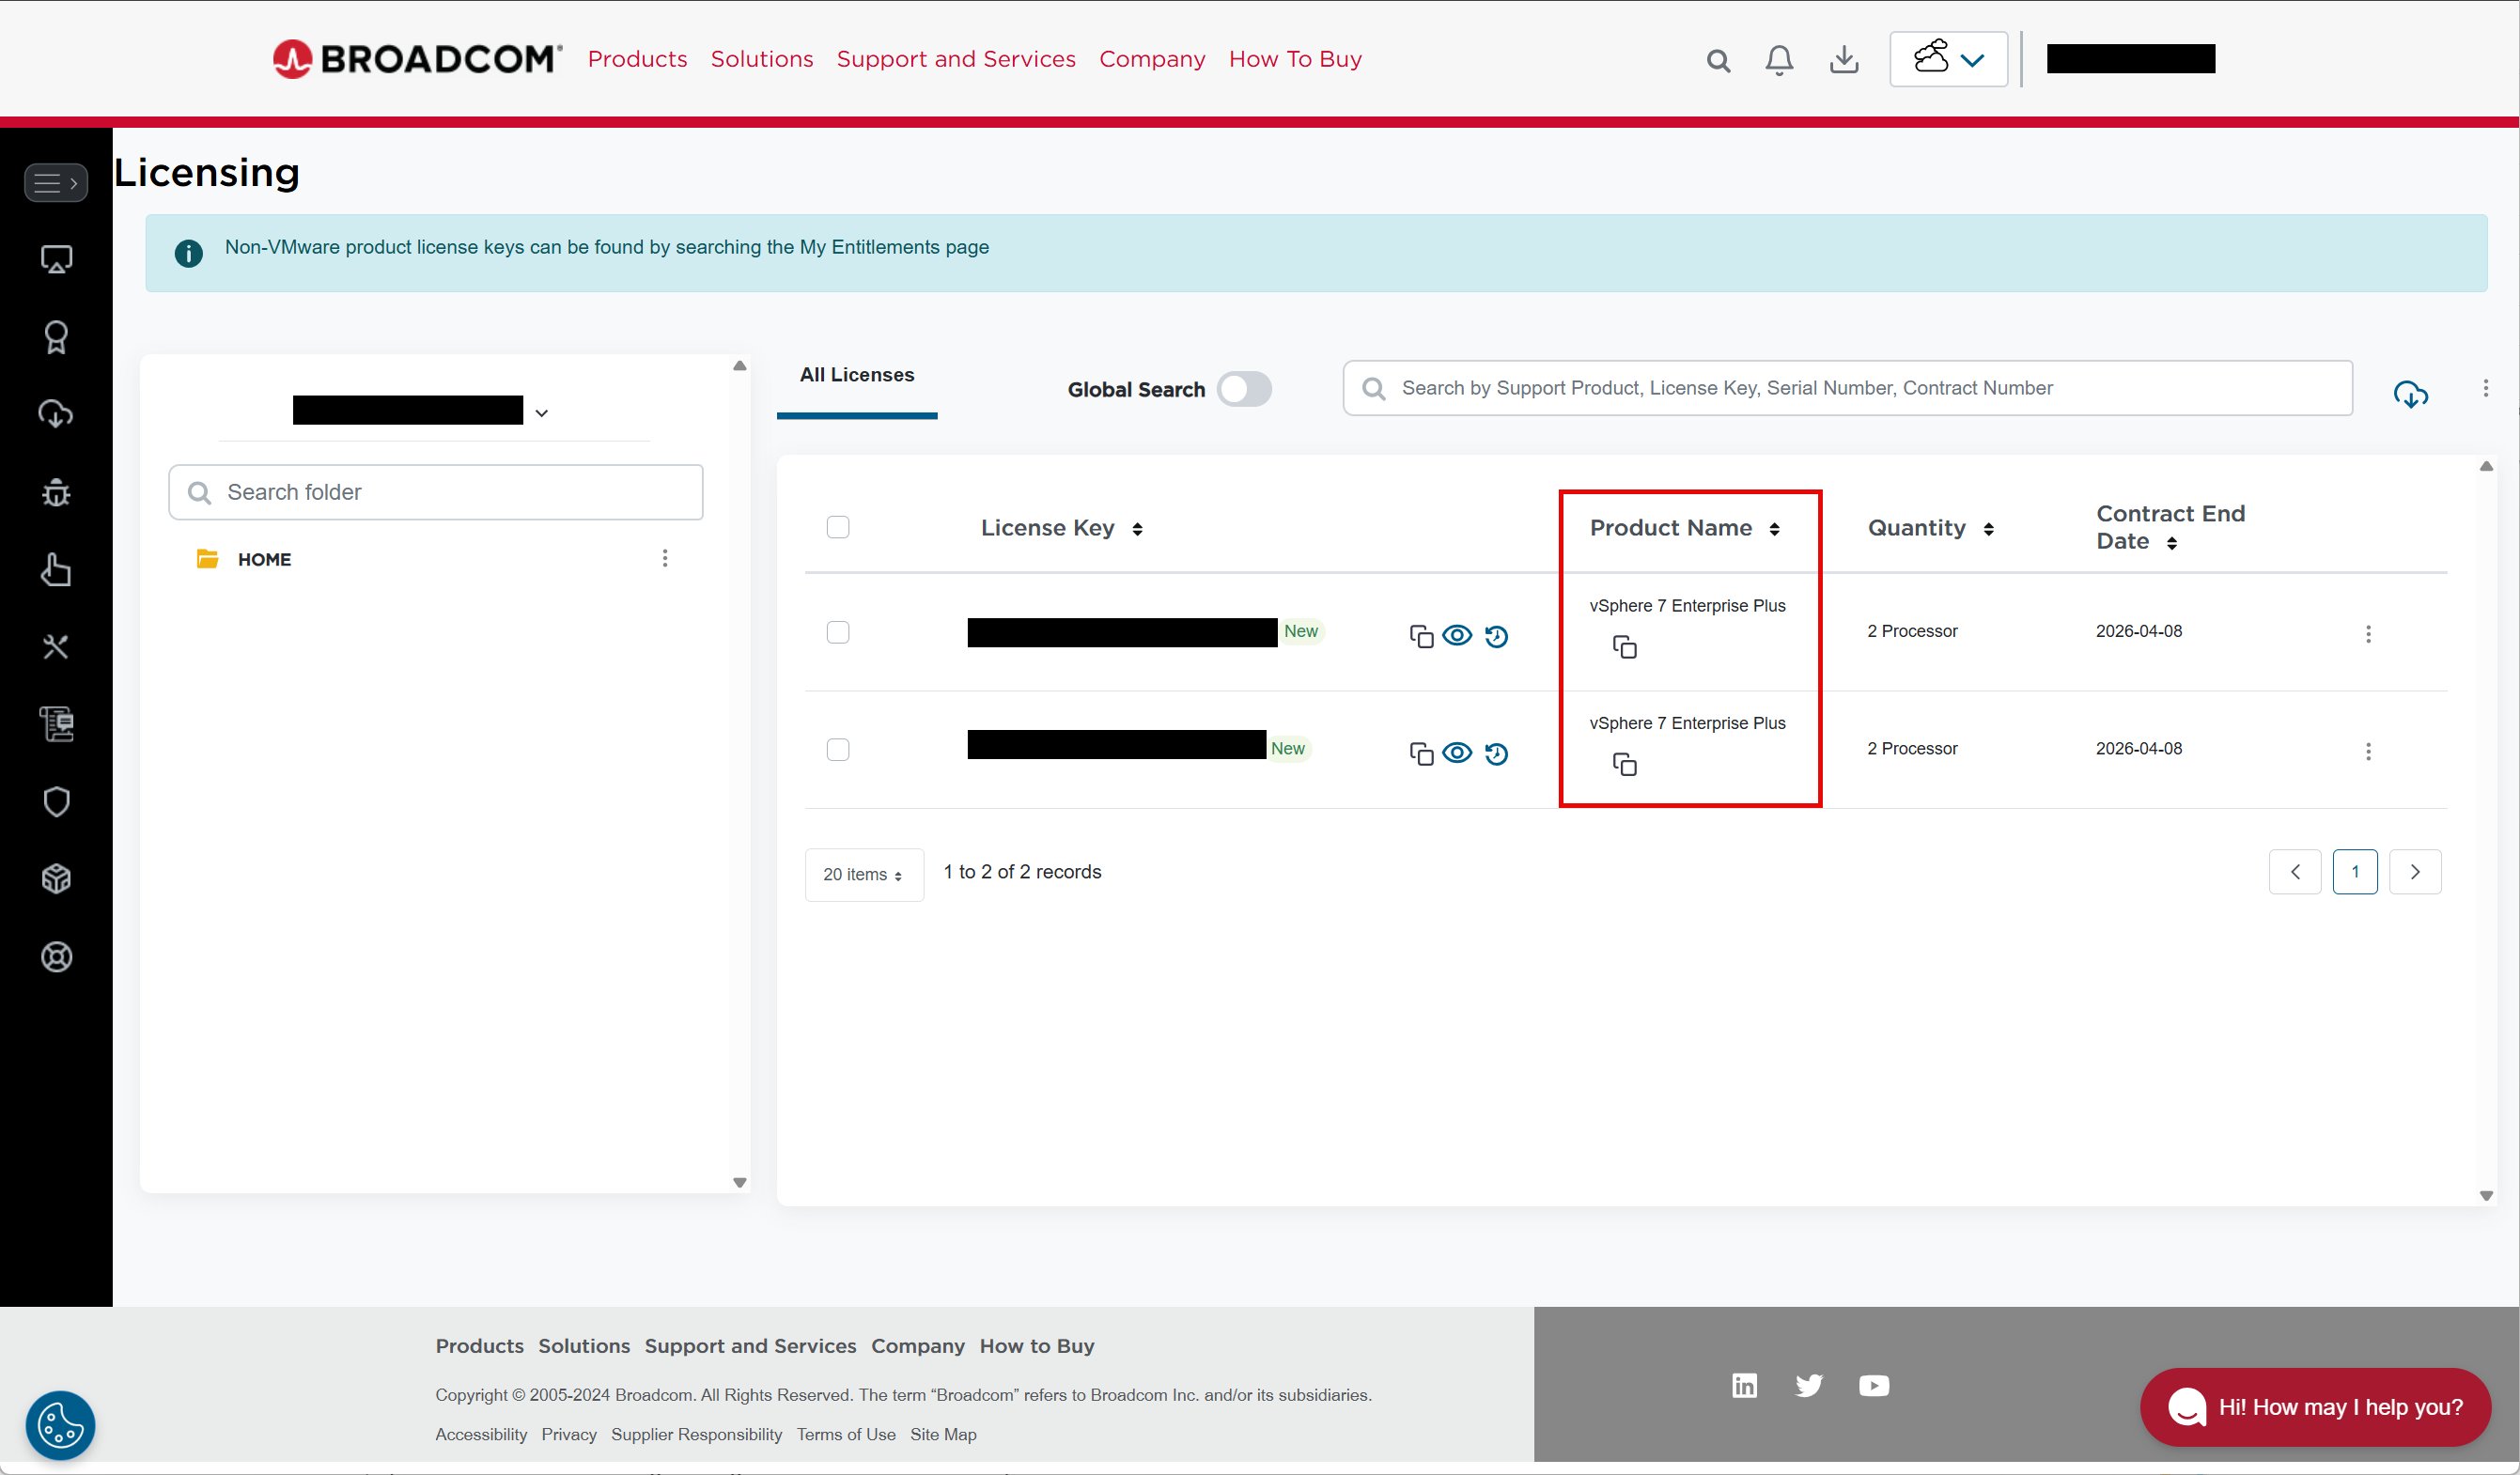Open the header search magnifier icon
2520x1475 pixels.
click(1718, 61)
